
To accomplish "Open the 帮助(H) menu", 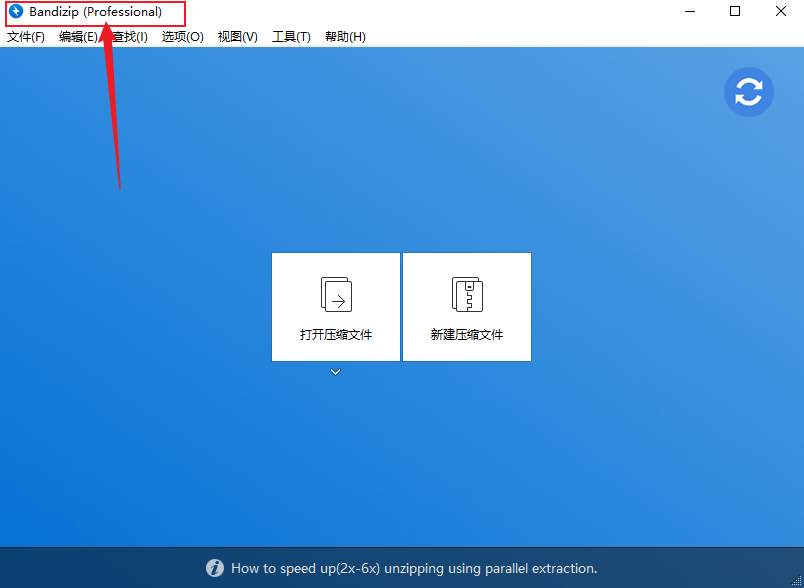I will (345, 37).
